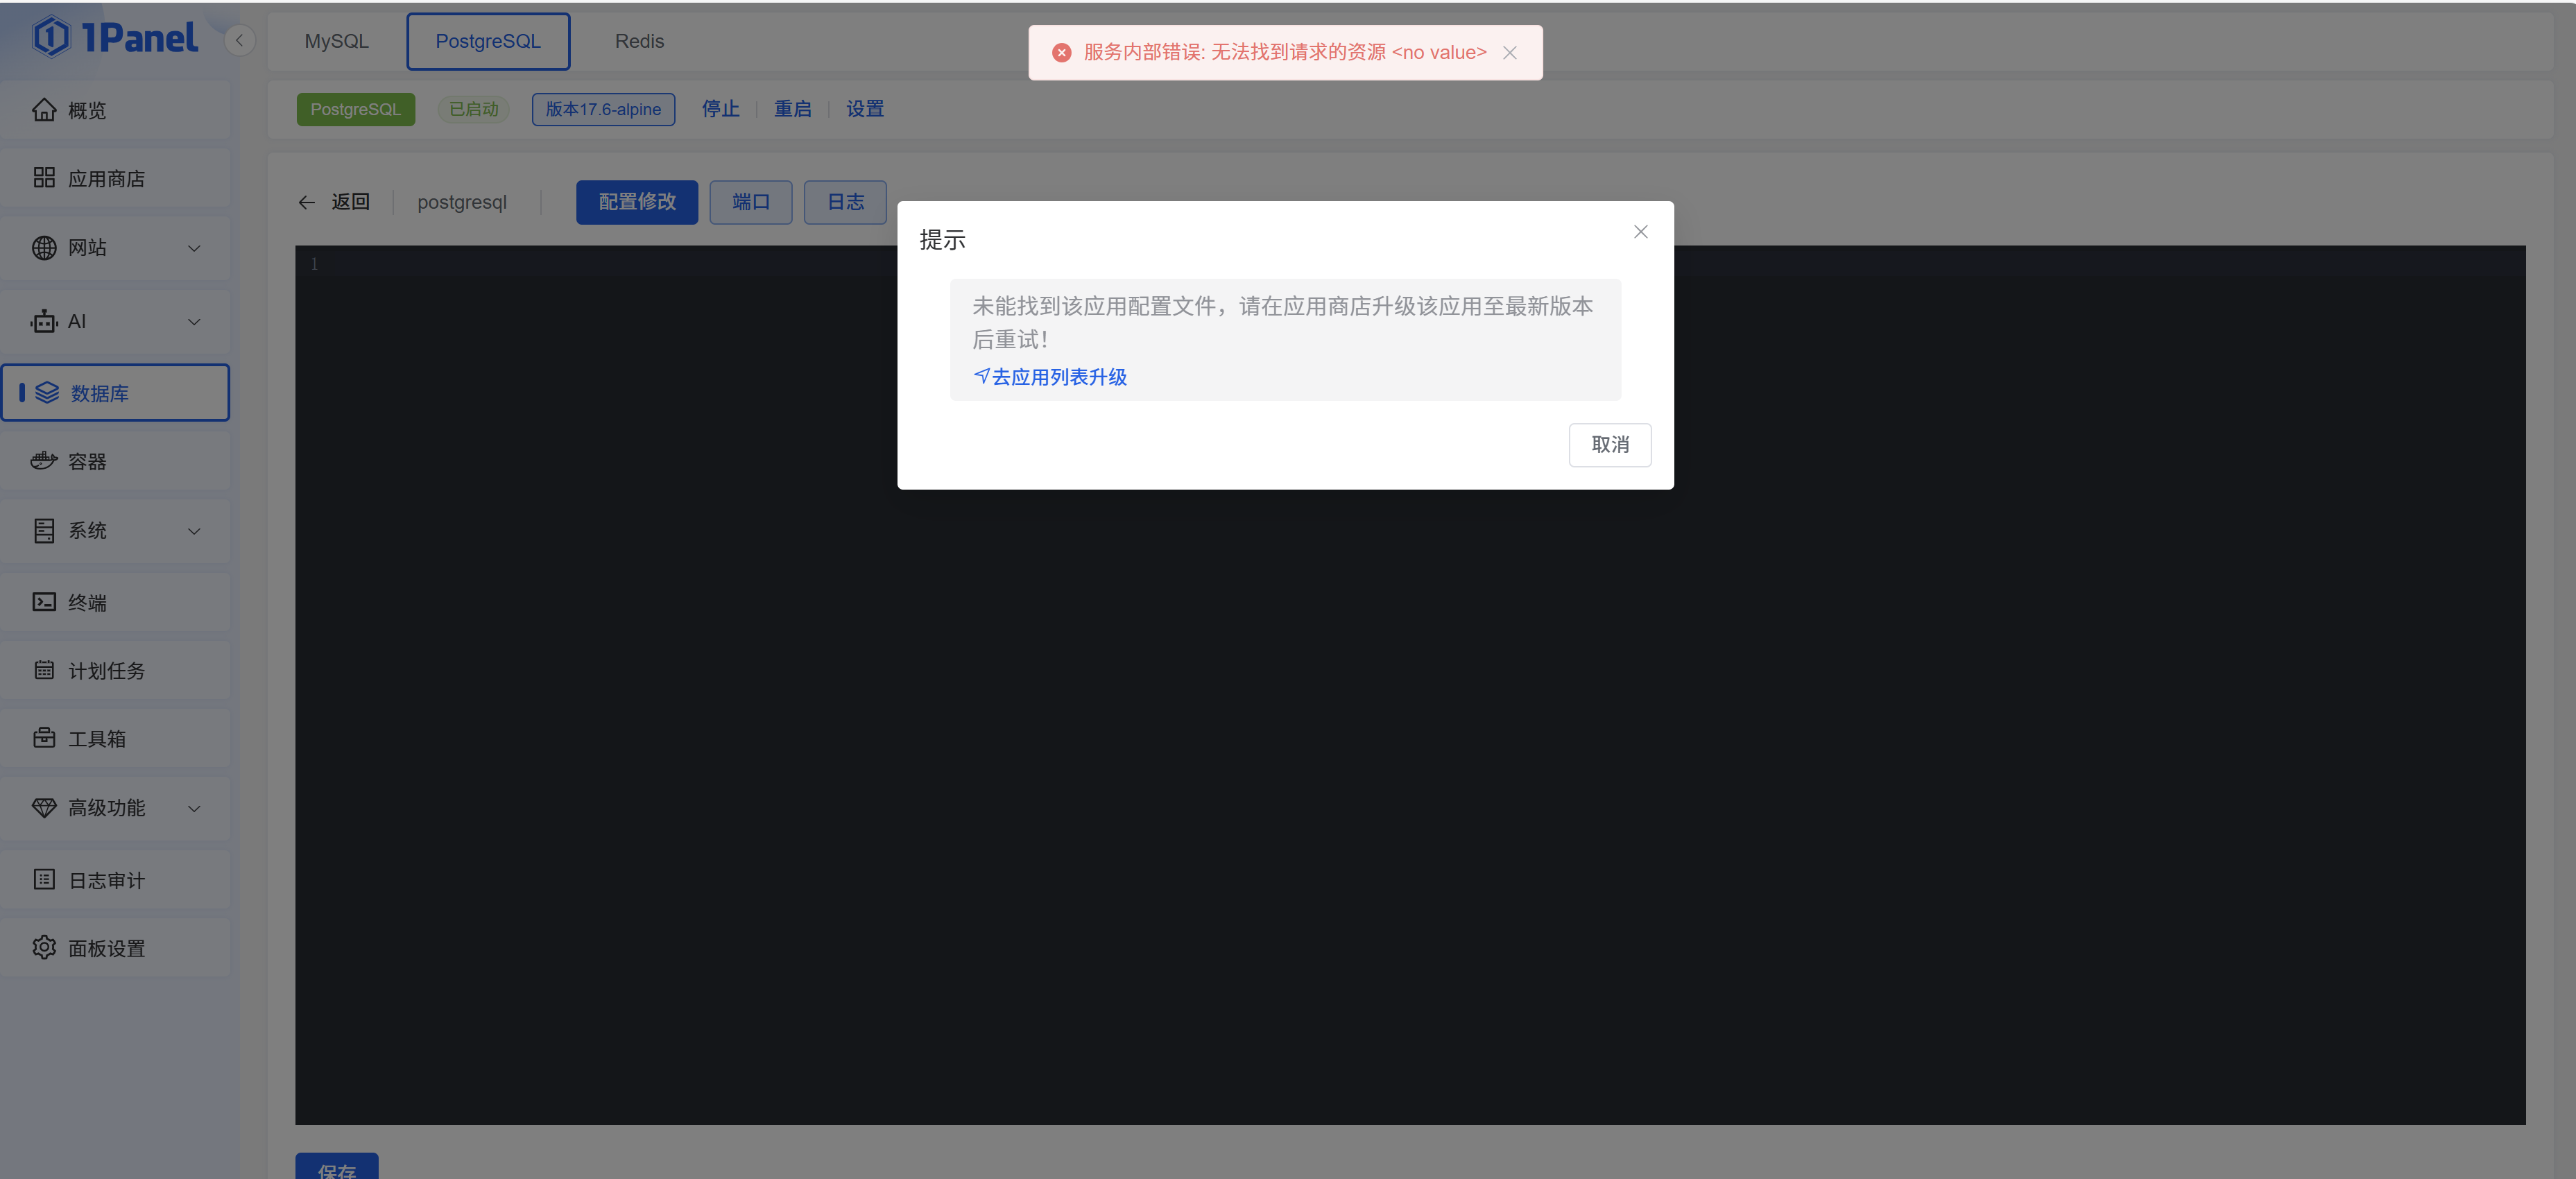2576x1179 pixels.
Task: Click the overview home icon in sidebar
Action: click(x=44, y=110)
